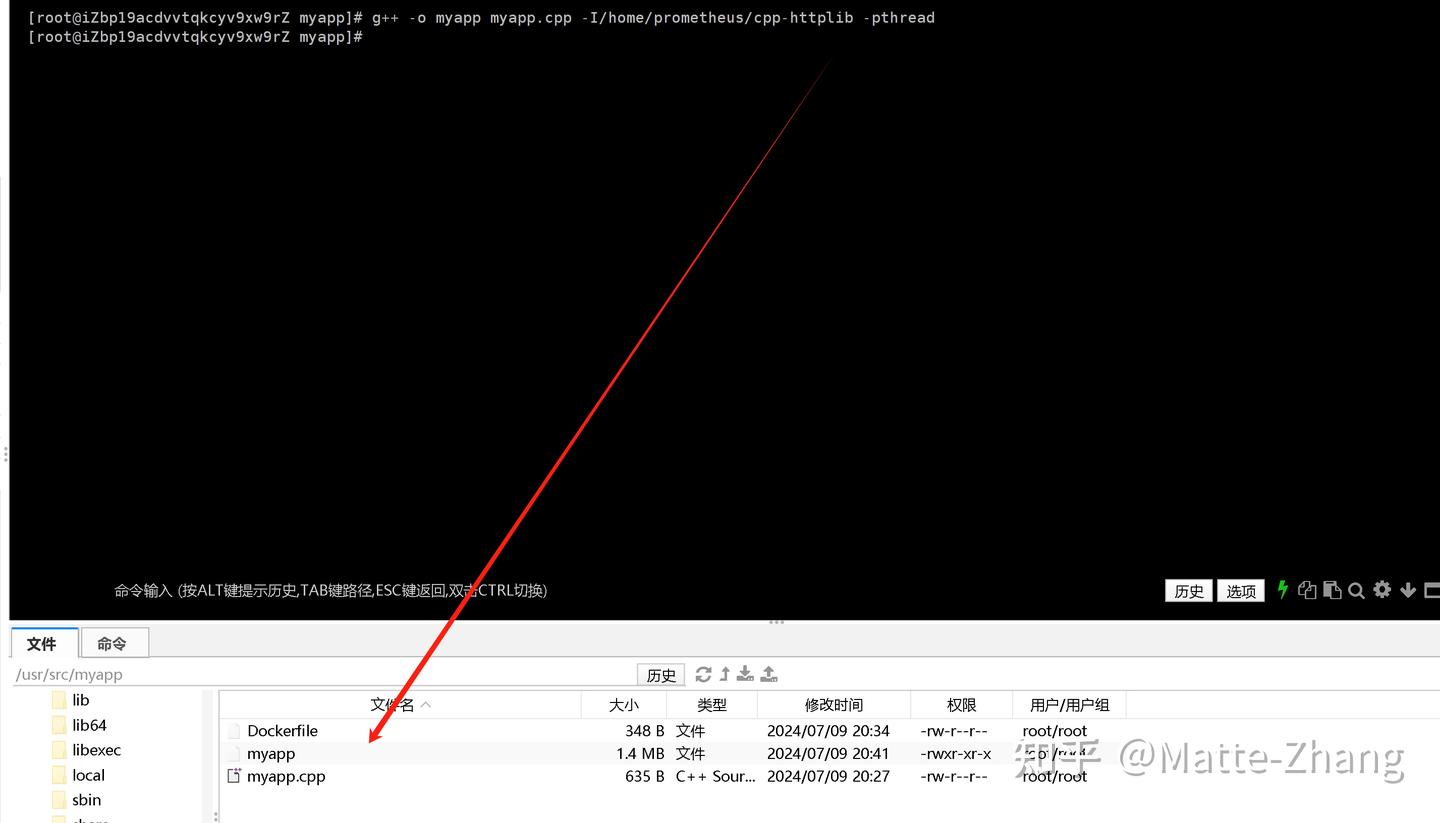Screen dimensions: 1440x823
Task: Switch to the 命令 tab
Action: pos(113,643)
